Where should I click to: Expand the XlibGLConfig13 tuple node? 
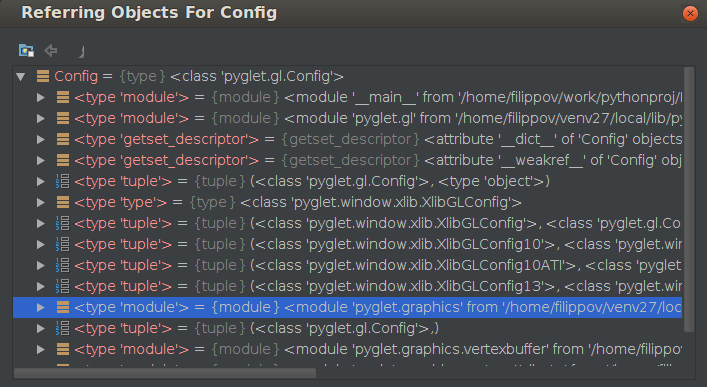pos(41,286)
